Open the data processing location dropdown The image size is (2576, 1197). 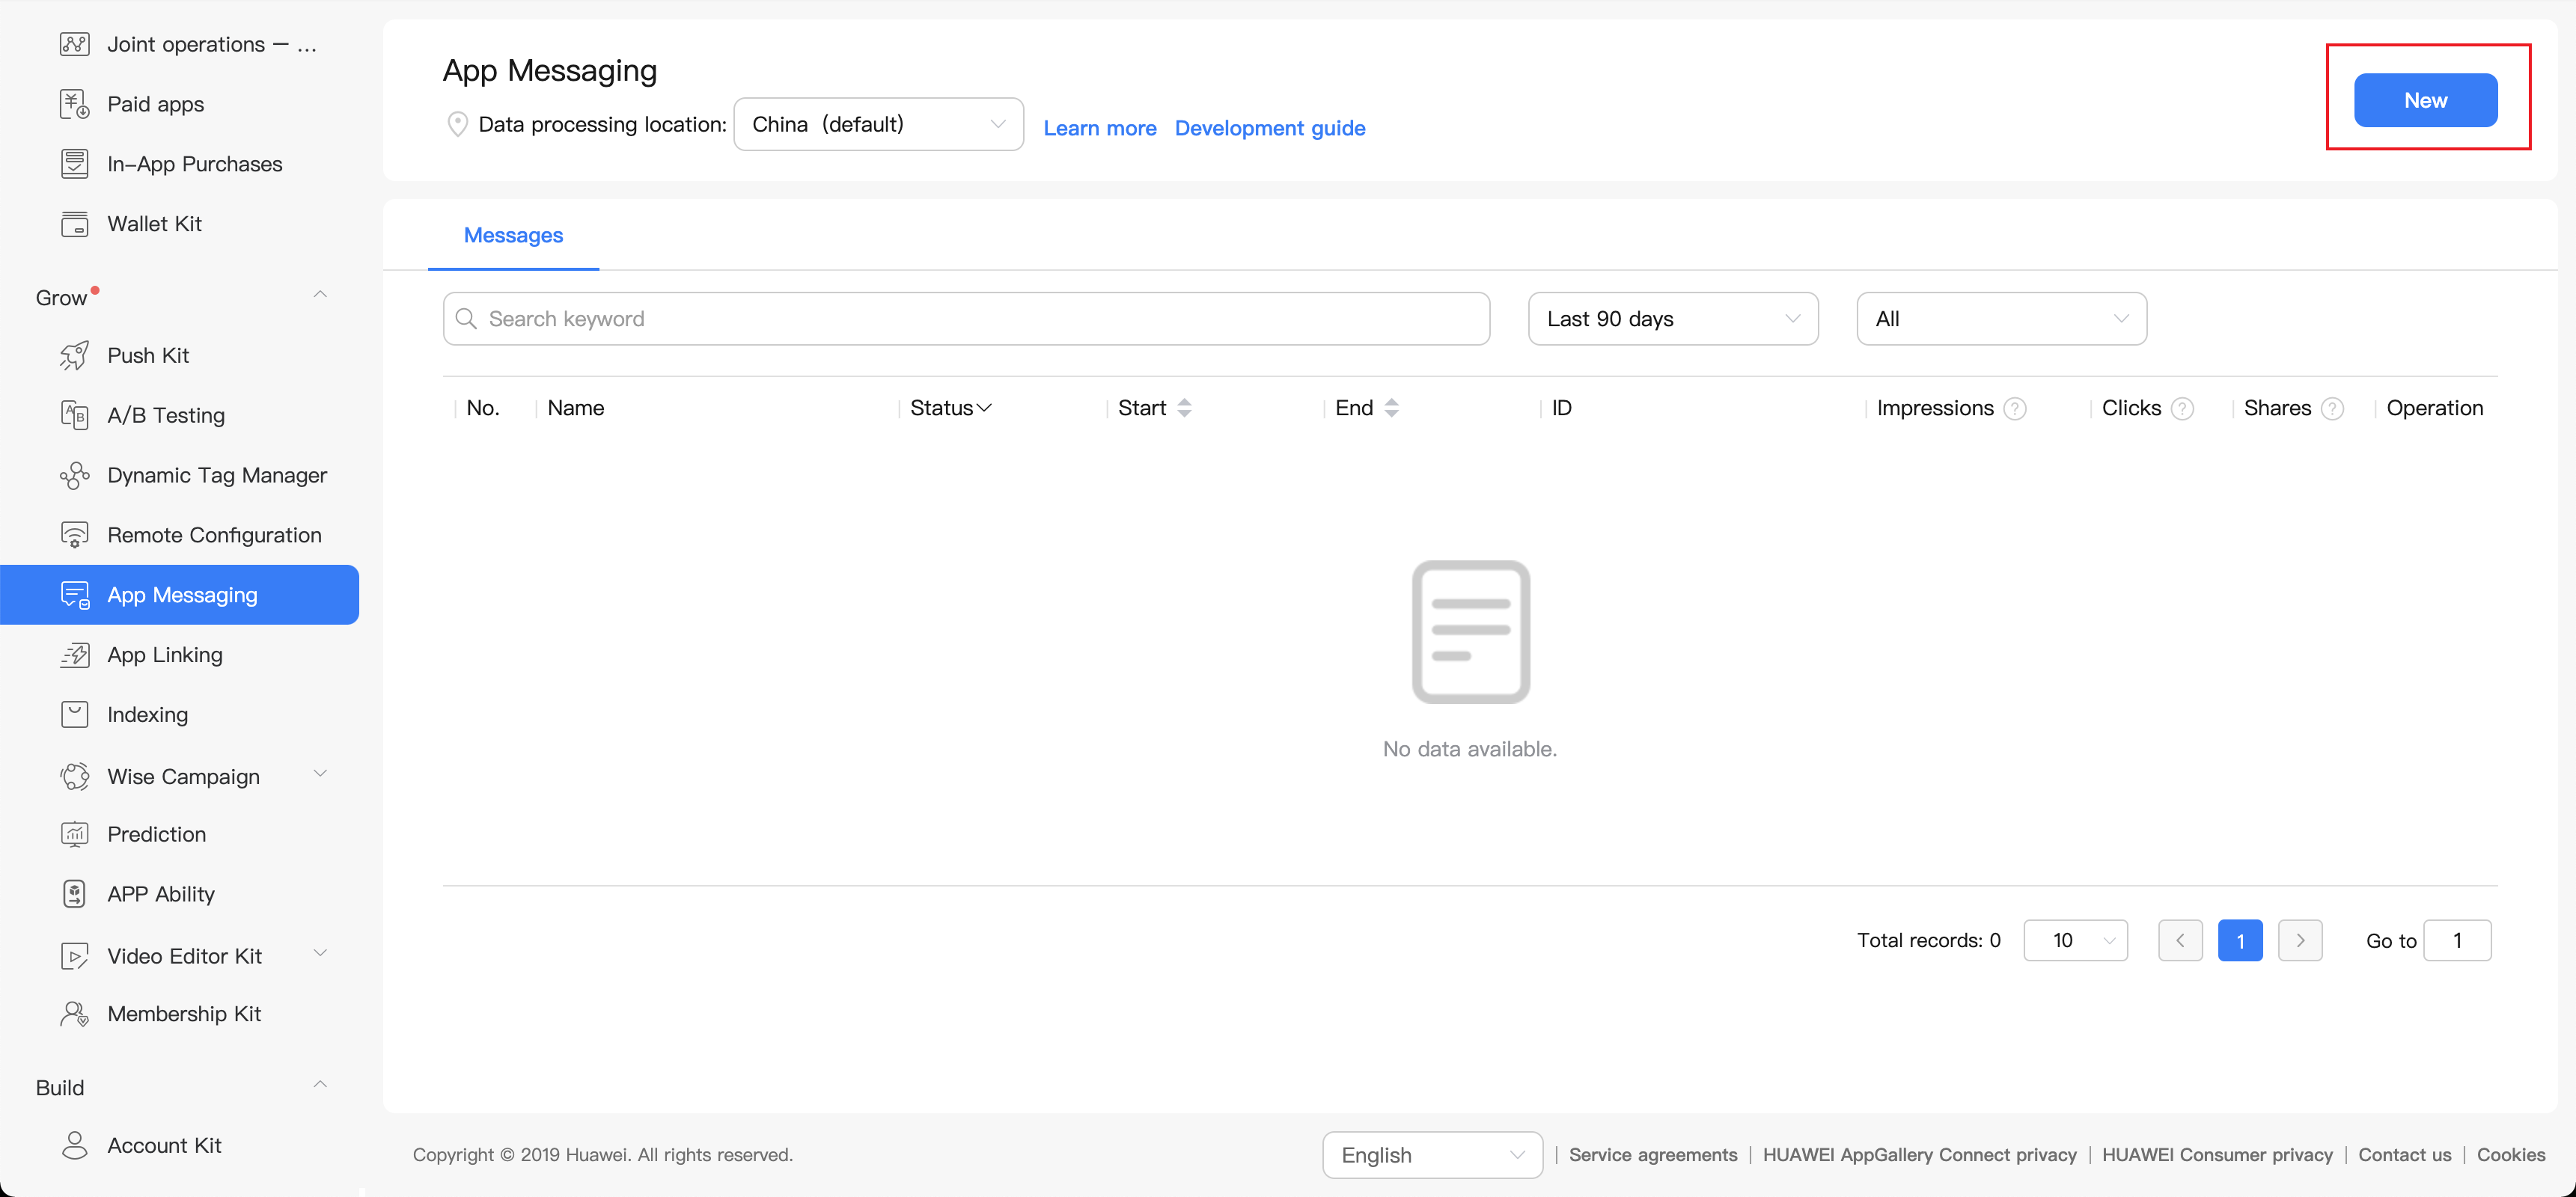(877, 124)
